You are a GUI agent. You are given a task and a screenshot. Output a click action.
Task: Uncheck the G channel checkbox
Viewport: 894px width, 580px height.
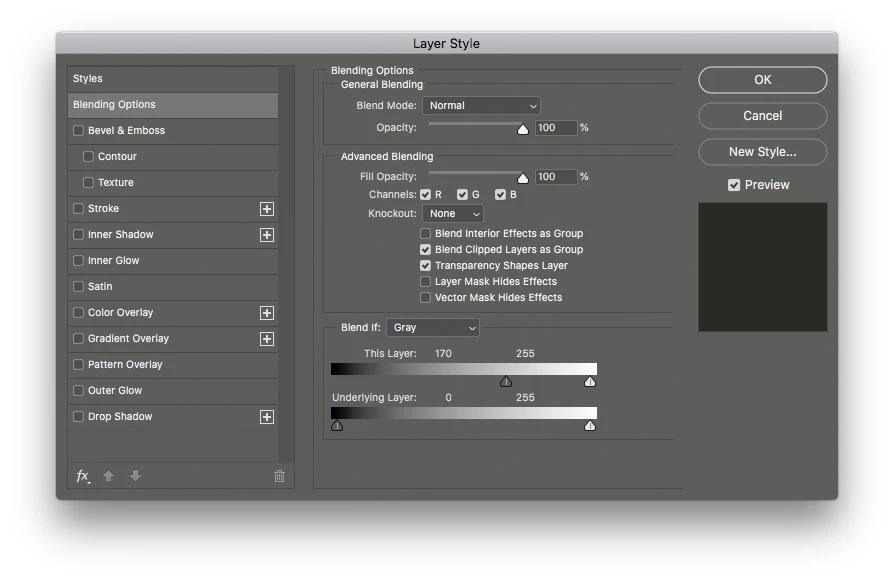462,194
